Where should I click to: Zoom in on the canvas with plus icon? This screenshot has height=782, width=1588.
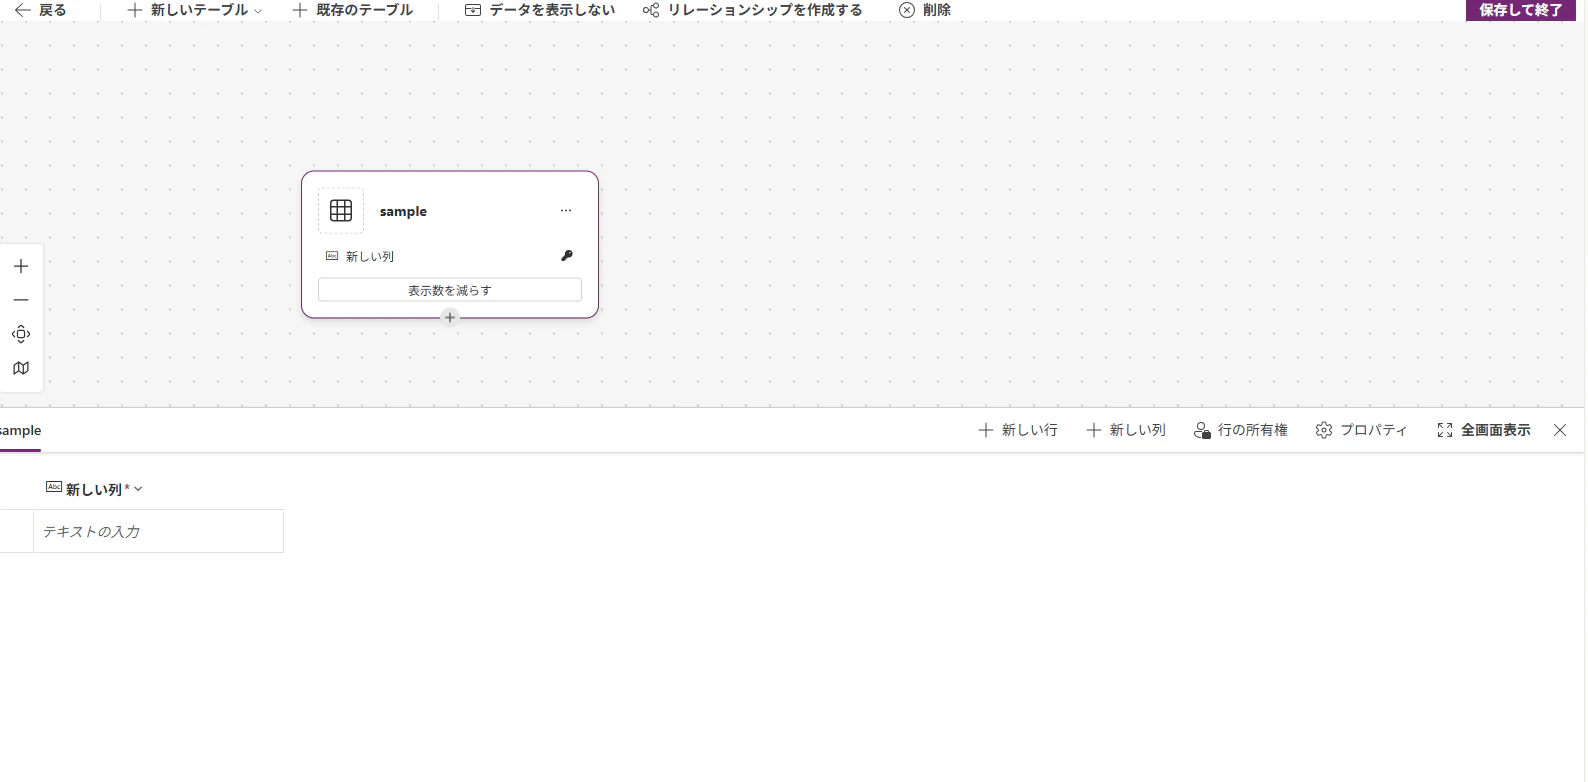click(21, 266)
